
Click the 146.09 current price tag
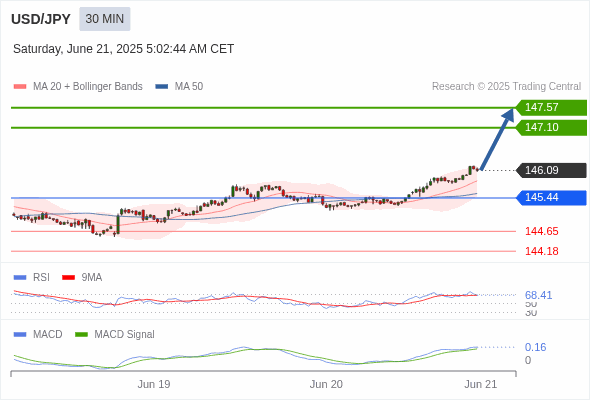click(x=551, y=170)
